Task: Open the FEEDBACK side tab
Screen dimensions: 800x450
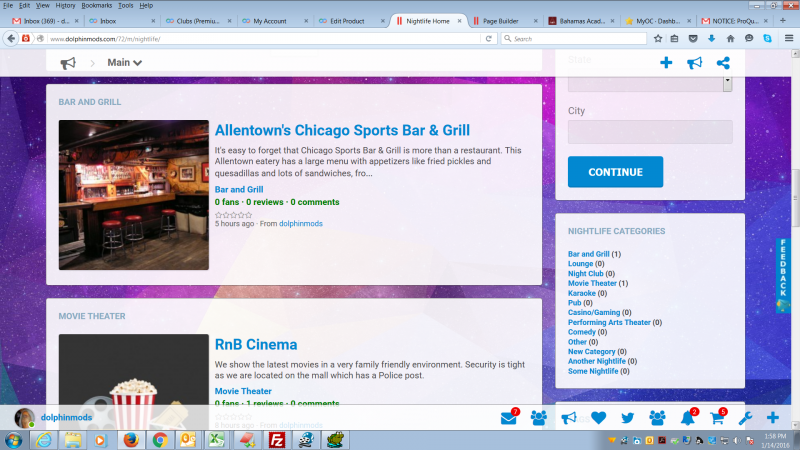Action: click(783, 276)
